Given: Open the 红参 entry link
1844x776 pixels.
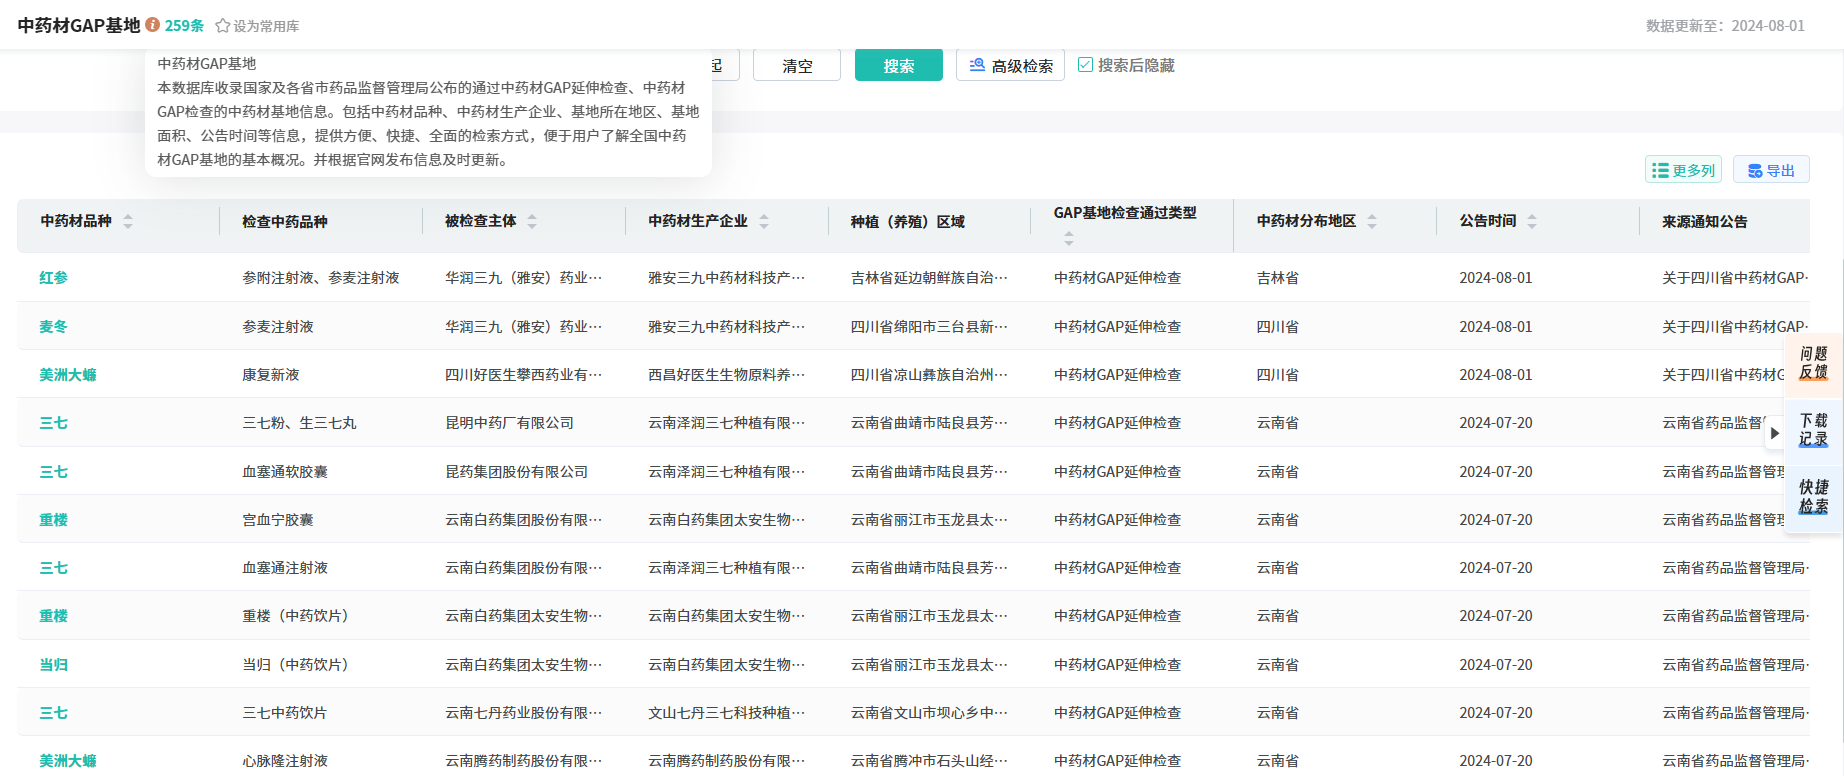Looking at the screenshot, I should 54,278.
